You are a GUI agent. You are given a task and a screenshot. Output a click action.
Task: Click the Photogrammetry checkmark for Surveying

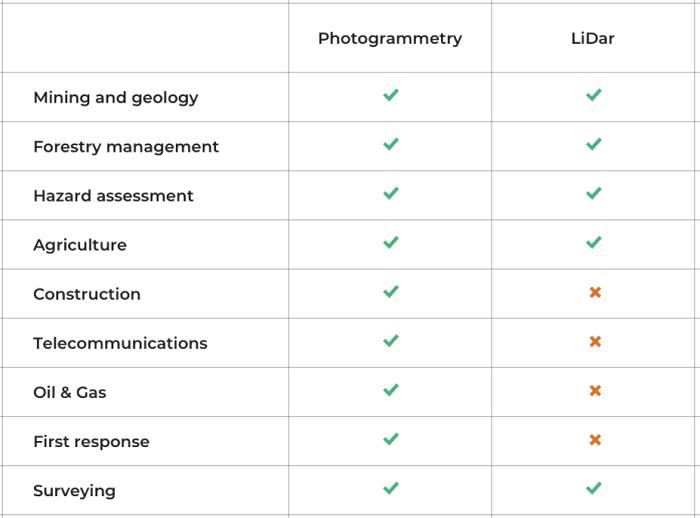point(391,488)
